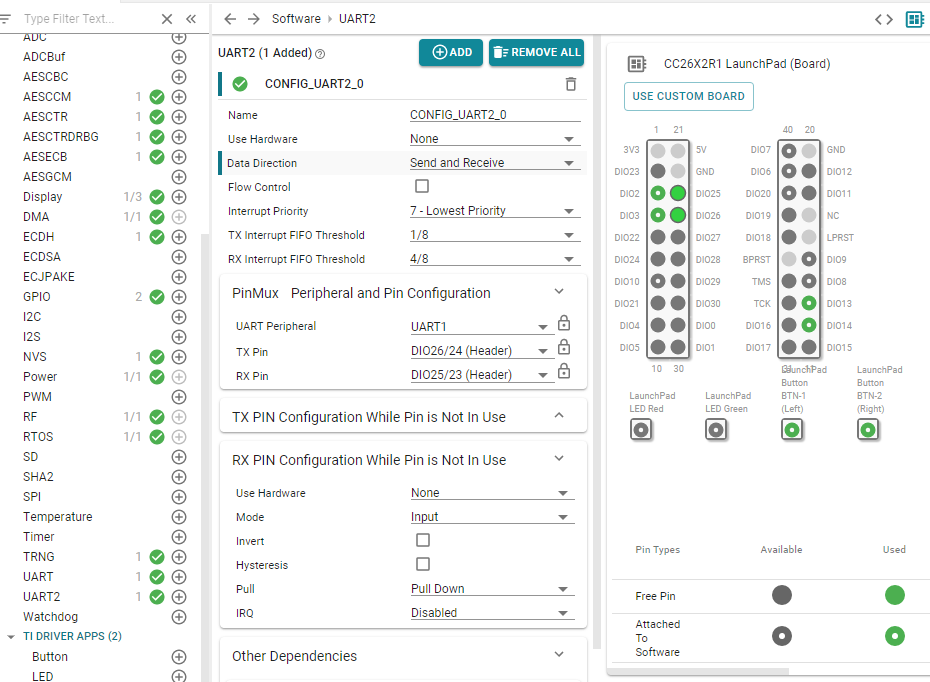This screenshot has height=682, width=930.
Task: Add a PWM instance with plus icon
Action: point(179,397)
